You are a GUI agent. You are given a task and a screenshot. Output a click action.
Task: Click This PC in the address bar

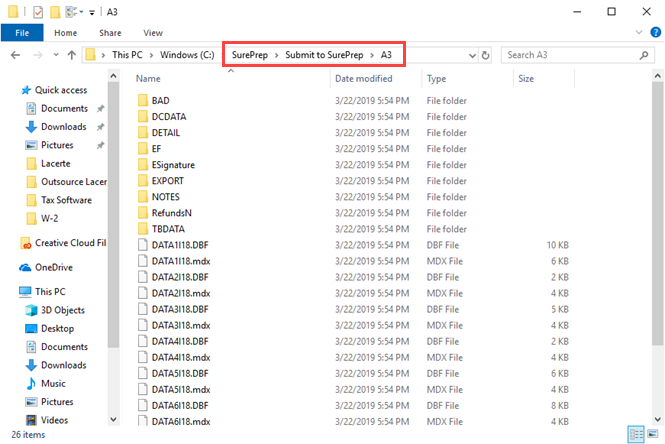pyautogui.click(x=127, y=55)
